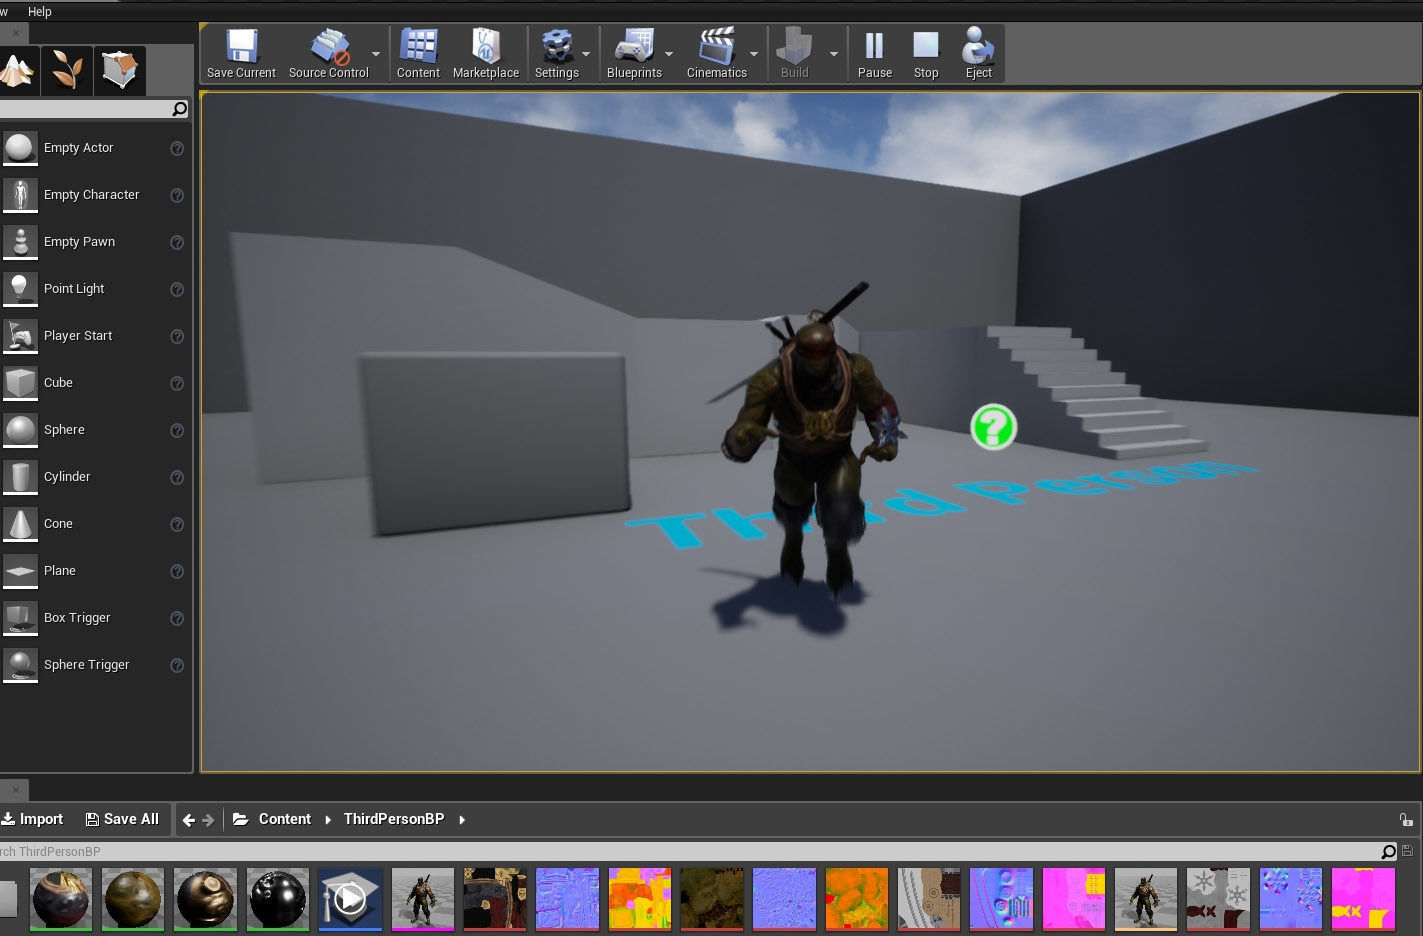Viewport: 1423px width, 936px height.
Task: Switch to Foliage mode tab
Action: coord(67,70)
